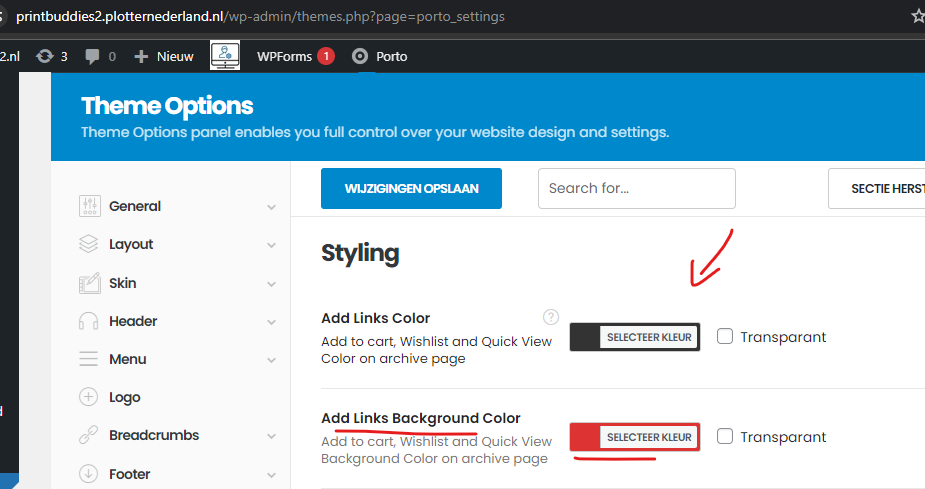The image size is (925, 489).
Task: Click the updates count 3
Action: coord(64,57)
